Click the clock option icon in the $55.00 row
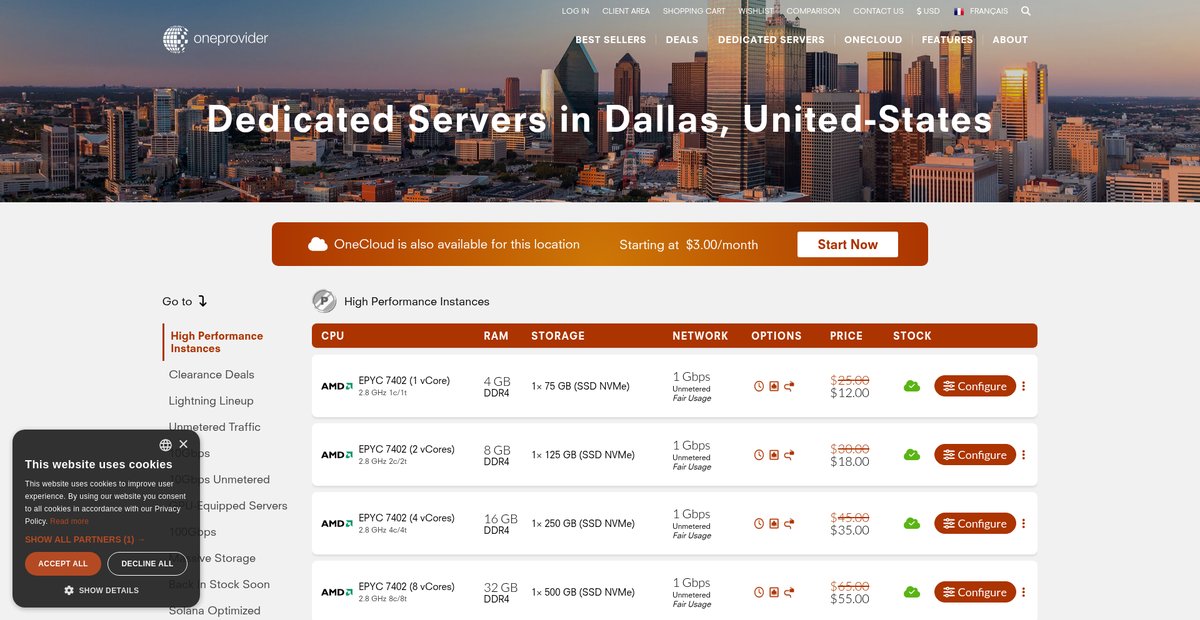 tap(759, 592)
